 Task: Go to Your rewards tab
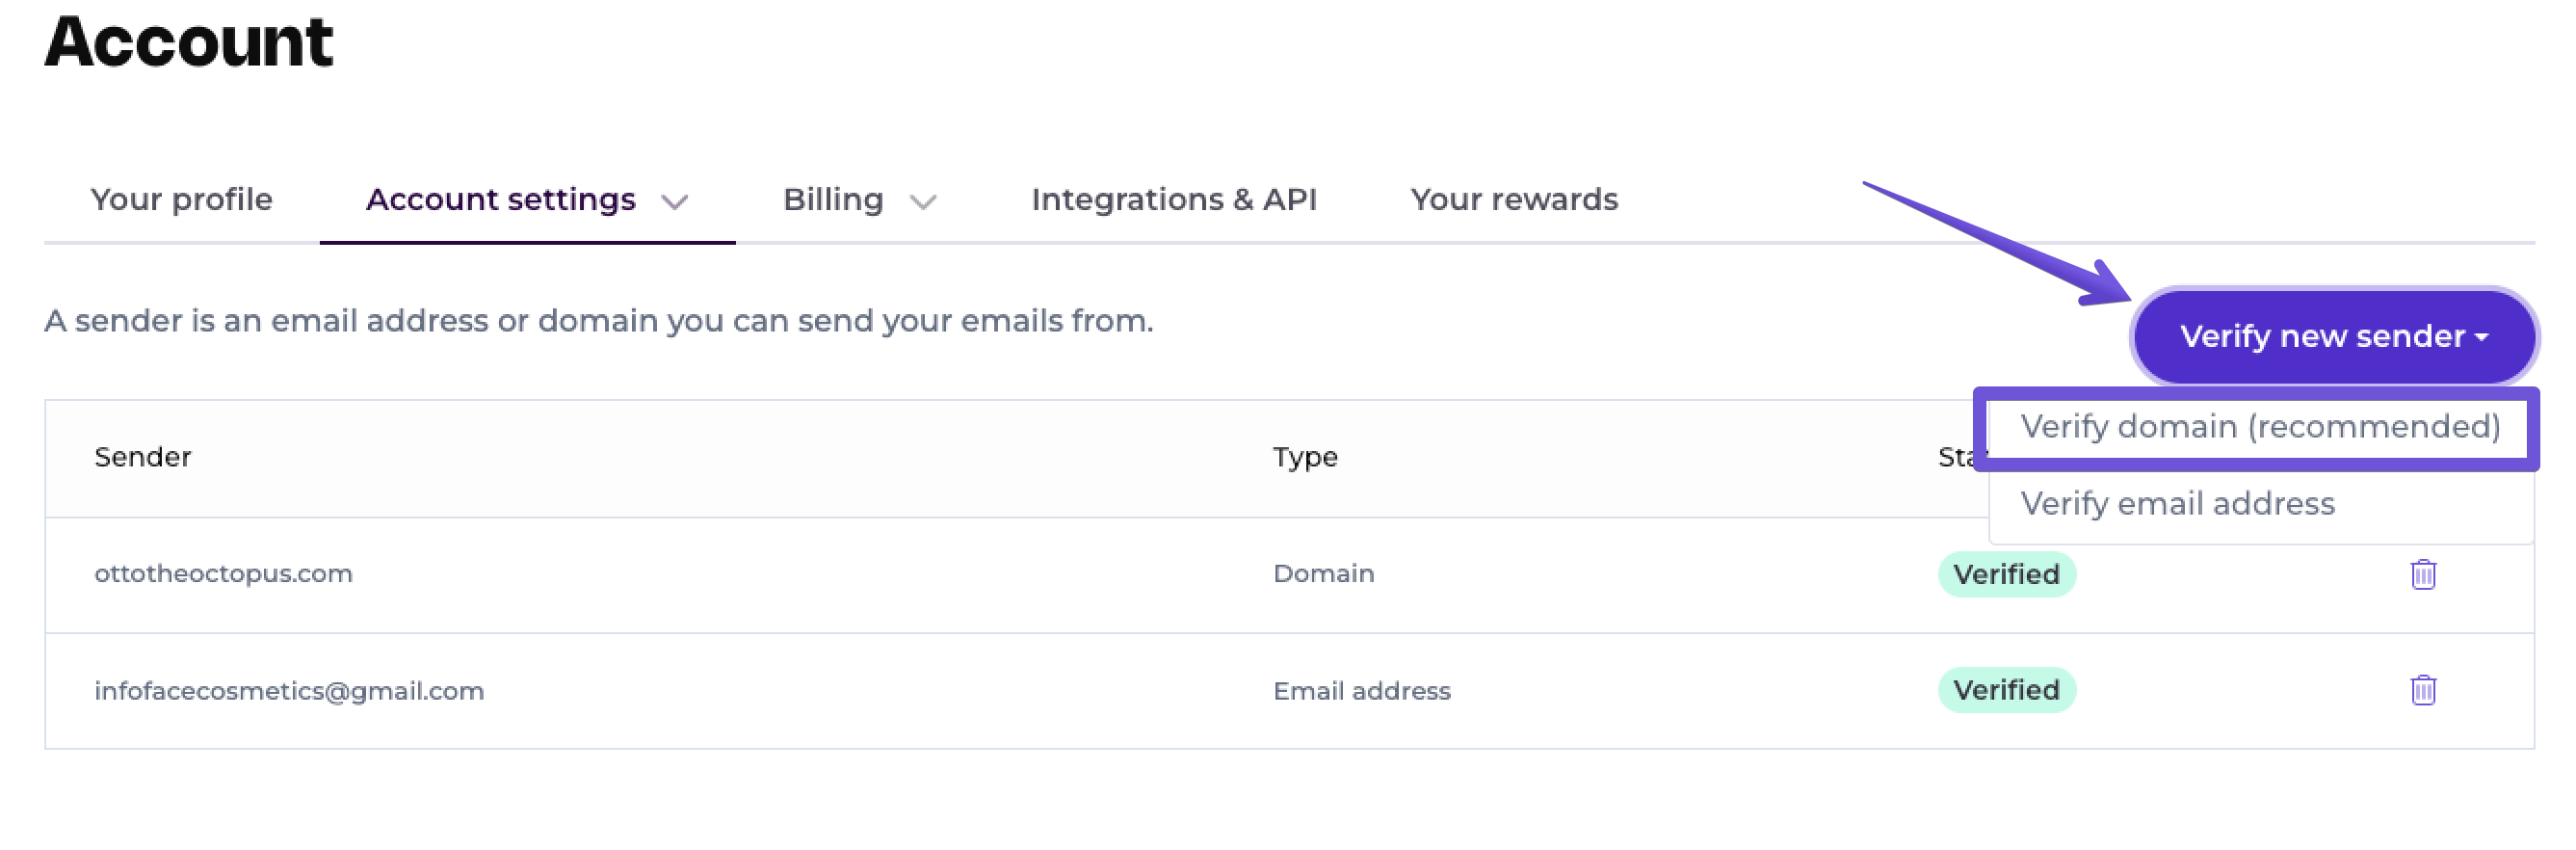[x=1513, y=200]
